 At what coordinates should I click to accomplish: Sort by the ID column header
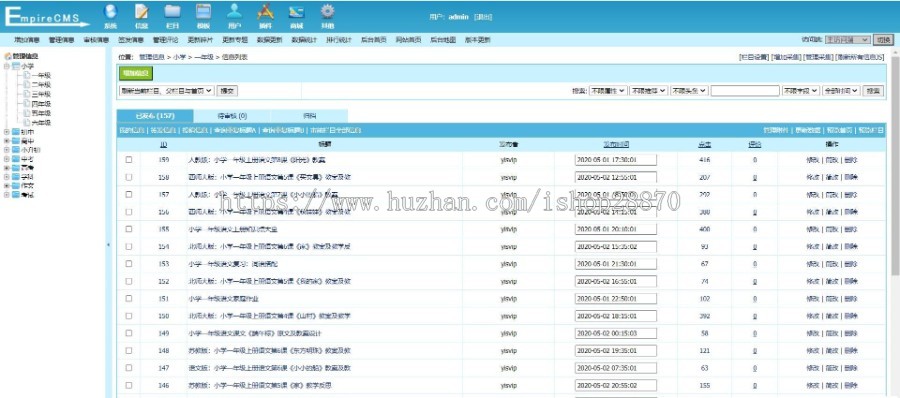point(164,145)
